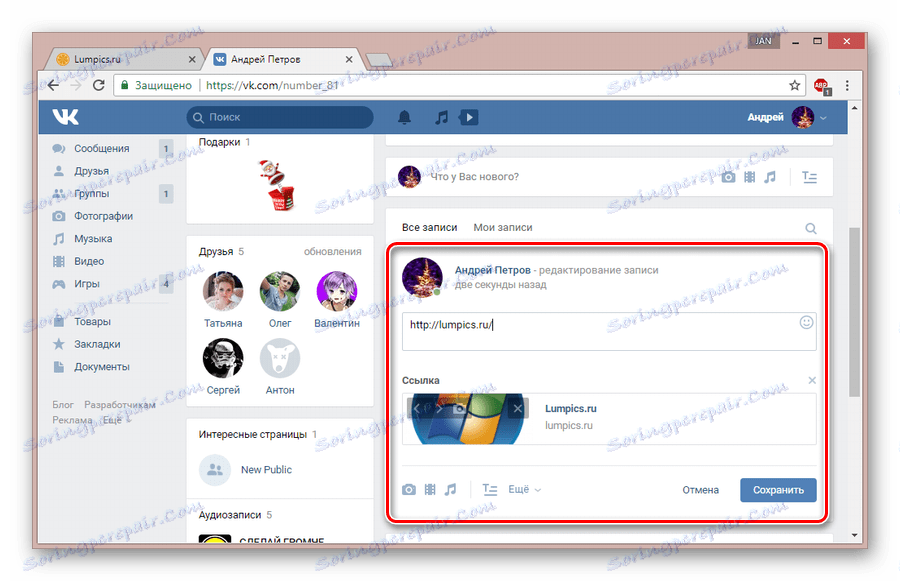Open Группы in sidebar
900x581 pixels.
pos(91,193)
